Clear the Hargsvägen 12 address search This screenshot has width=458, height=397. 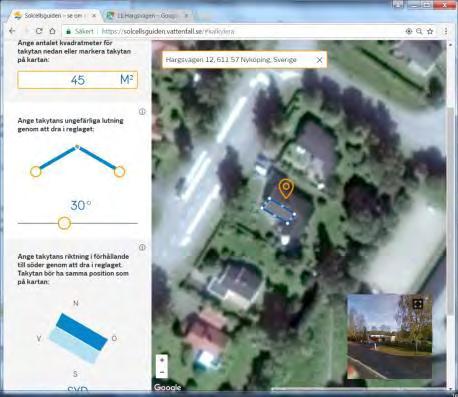[319, 60]
